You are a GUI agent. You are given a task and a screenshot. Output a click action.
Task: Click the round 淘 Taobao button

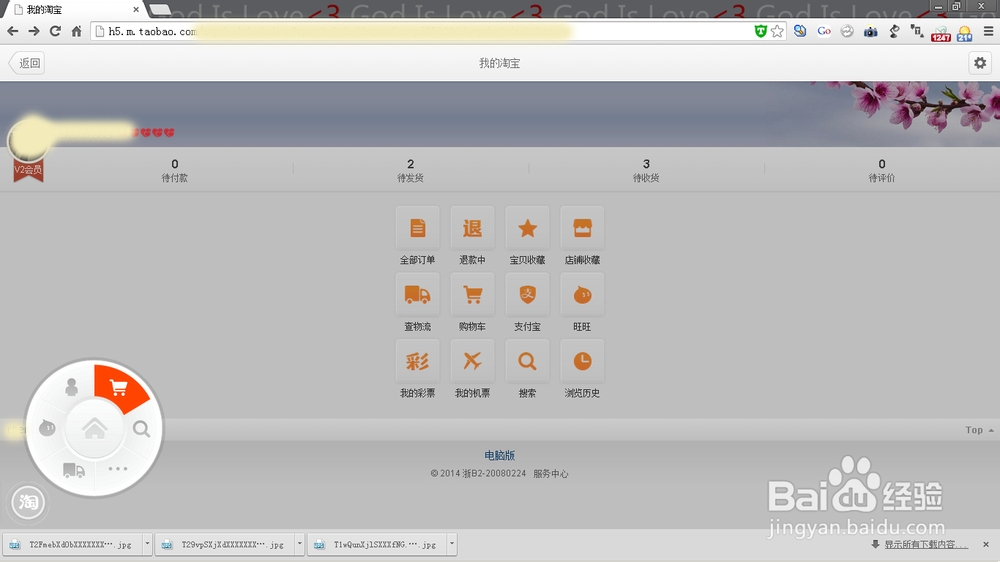pos(28,503)
